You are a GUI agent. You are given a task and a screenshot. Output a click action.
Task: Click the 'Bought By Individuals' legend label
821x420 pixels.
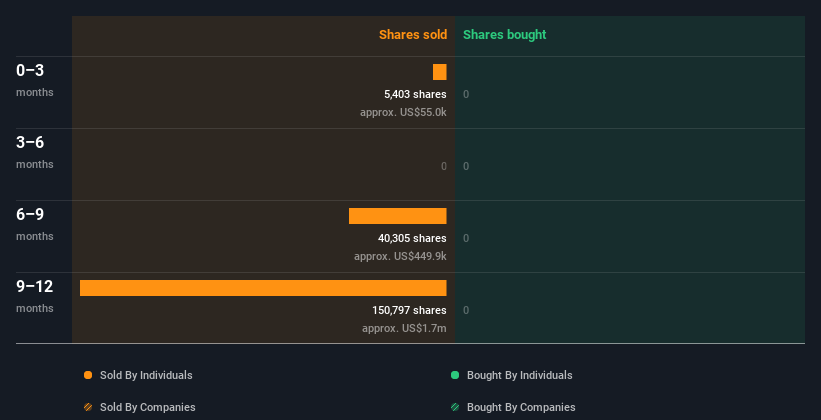click(519, 375)
